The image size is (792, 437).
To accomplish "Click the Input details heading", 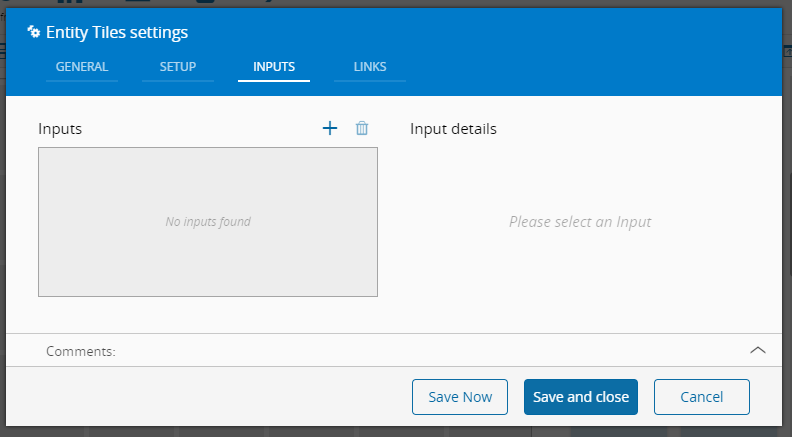I will 453,129.
